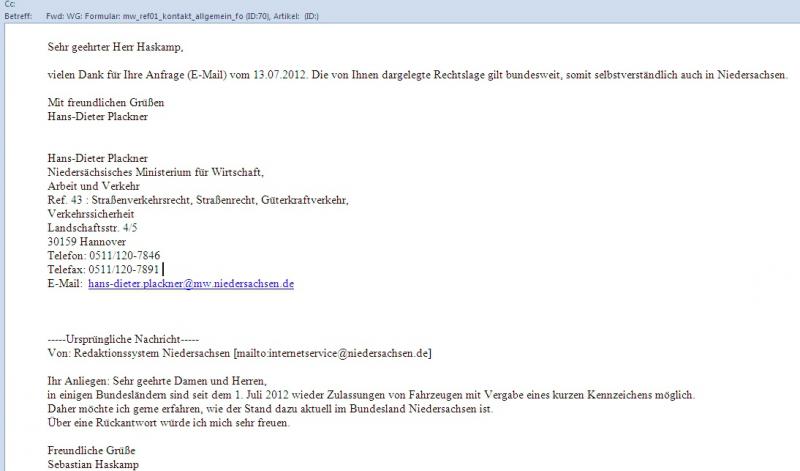Click 'Niedersächsisches Ministerium für Wirtschaft,' line
Image resolution: width=800 pixels, height=471 pixels.
point(156,172)
